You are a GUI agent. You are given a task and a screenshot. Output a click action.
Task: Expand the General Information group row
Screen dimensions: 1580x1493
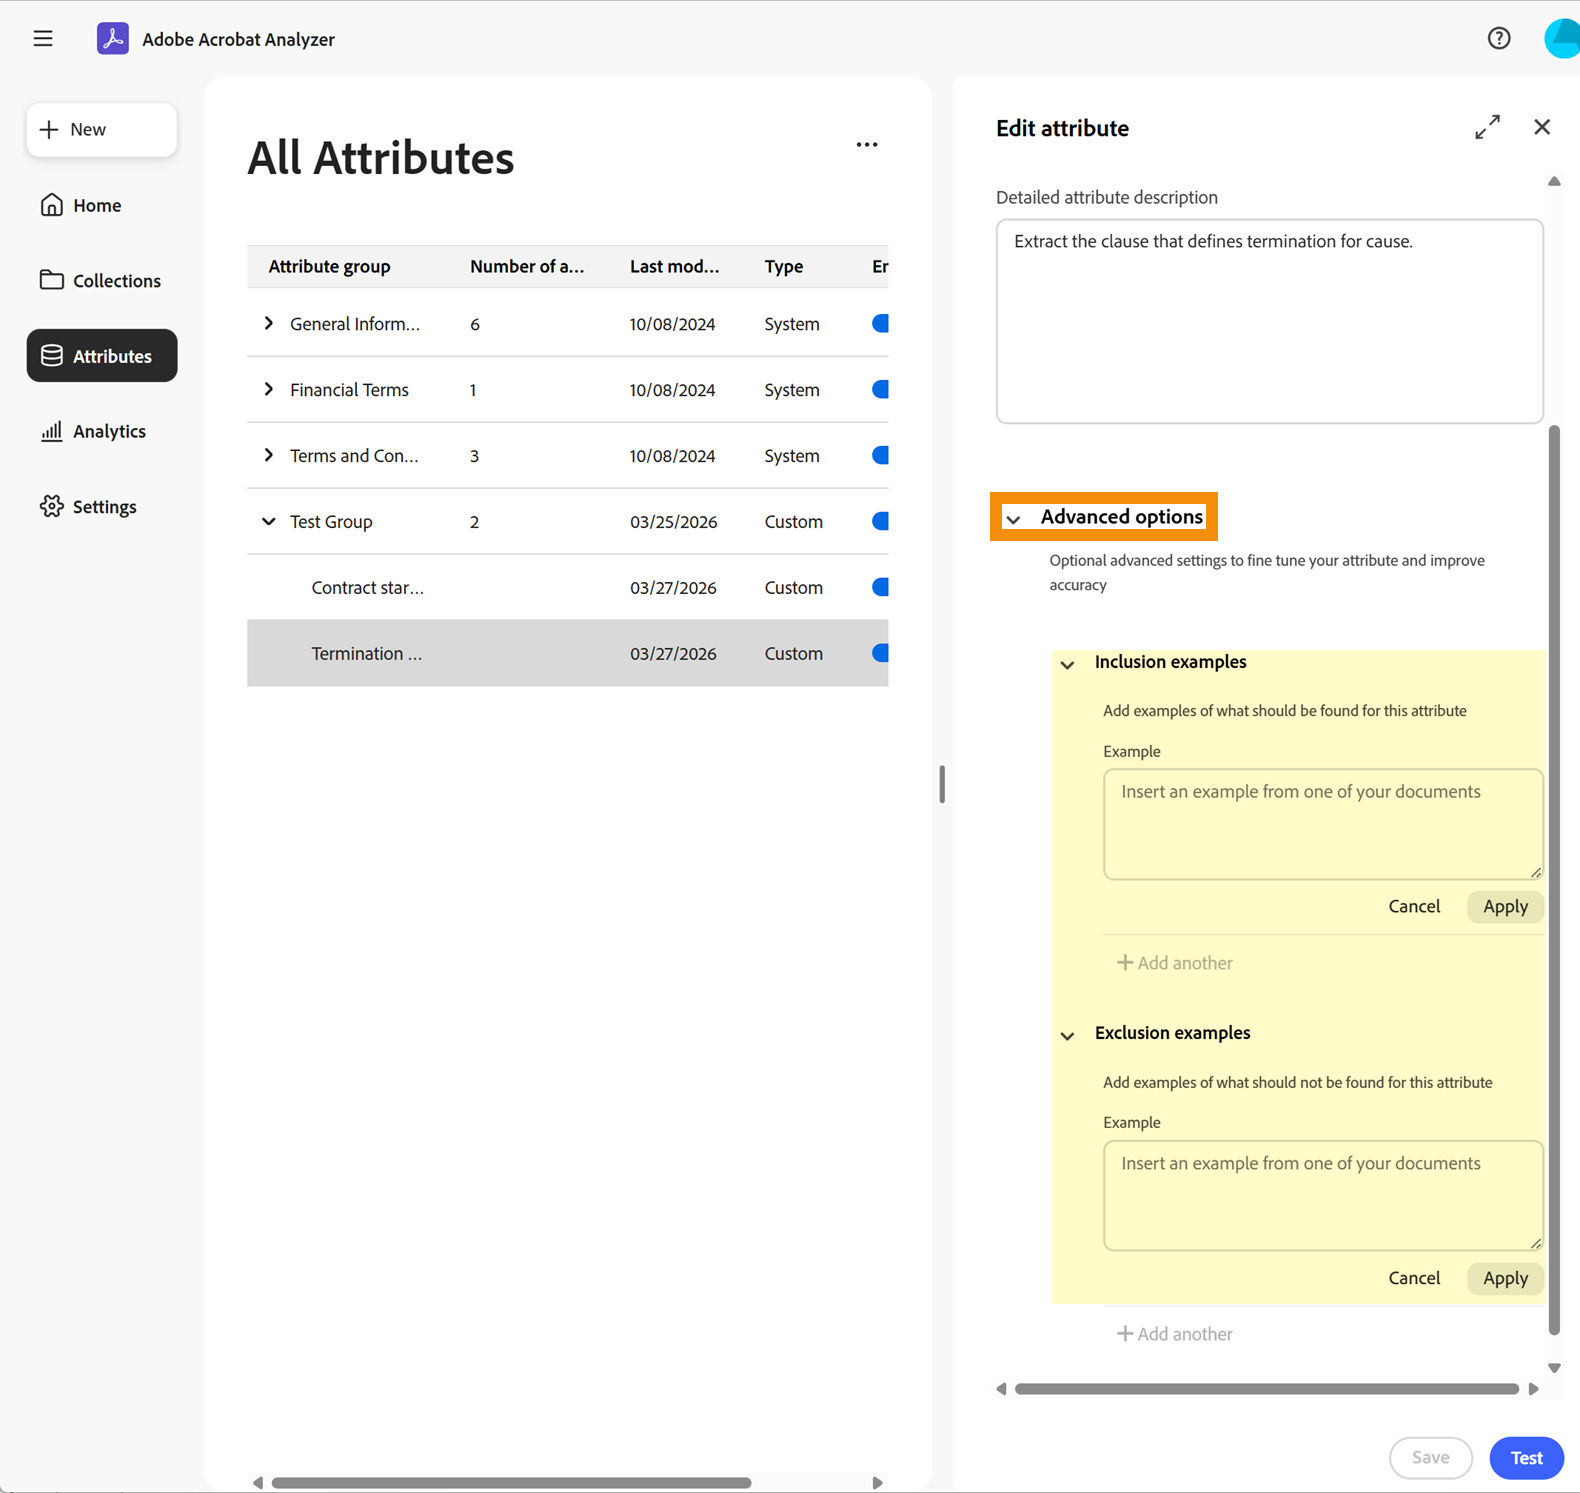pos(268,323)
